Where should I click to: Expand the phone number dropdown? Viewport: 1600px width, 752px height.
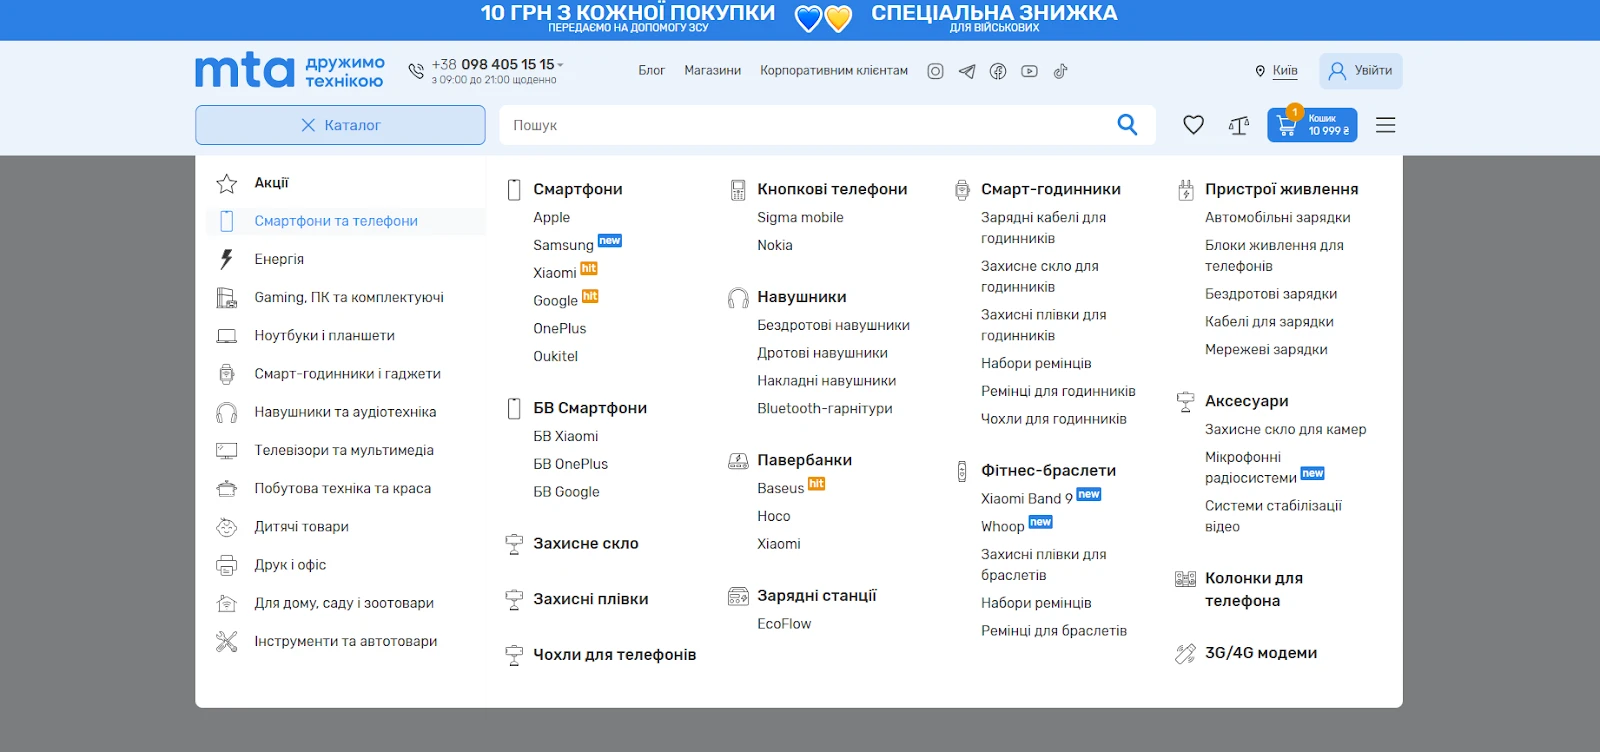560,65
